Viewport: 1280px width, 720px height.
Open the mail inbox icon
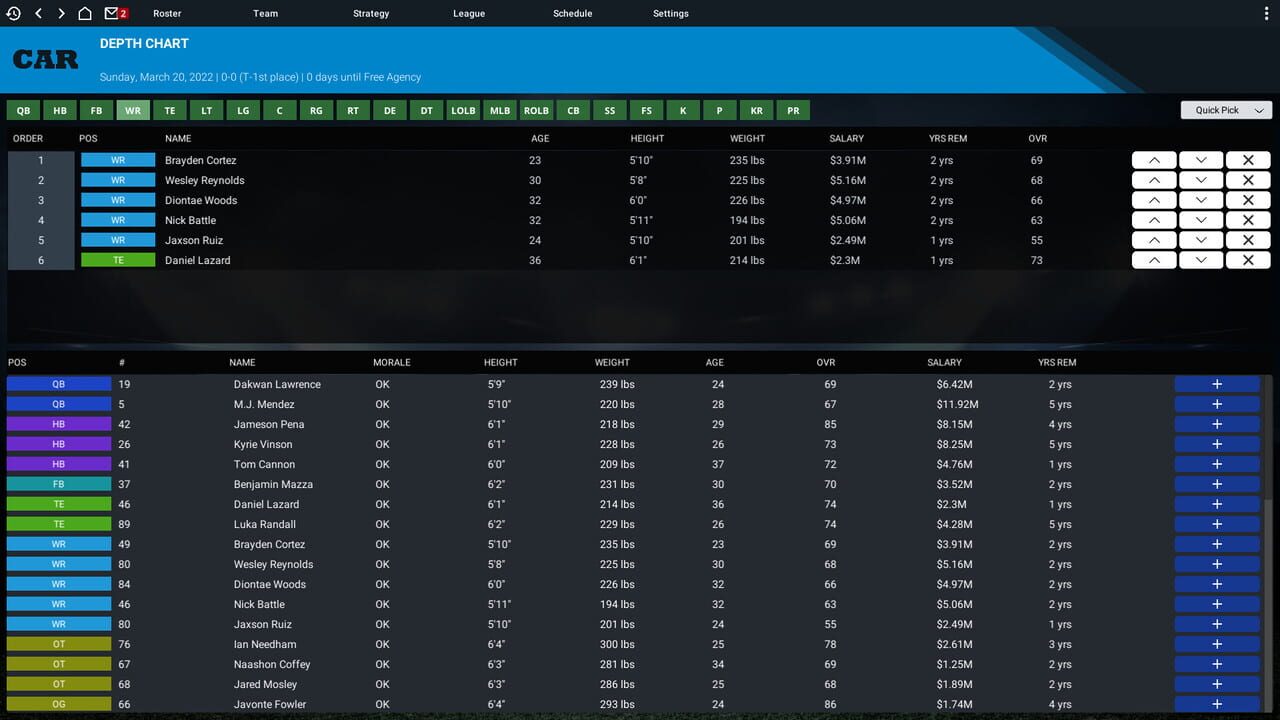pos(112,14)
